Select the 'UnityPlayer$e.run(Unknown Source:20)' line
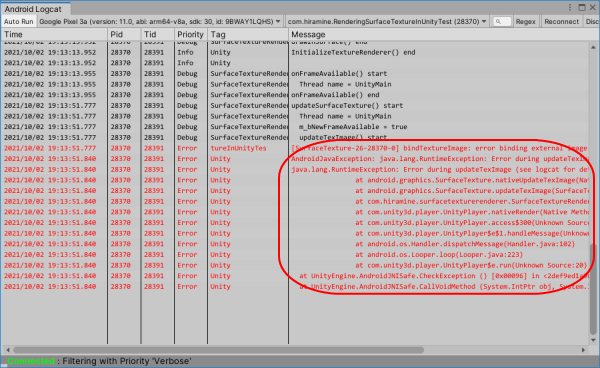 (x=471, y=265)
